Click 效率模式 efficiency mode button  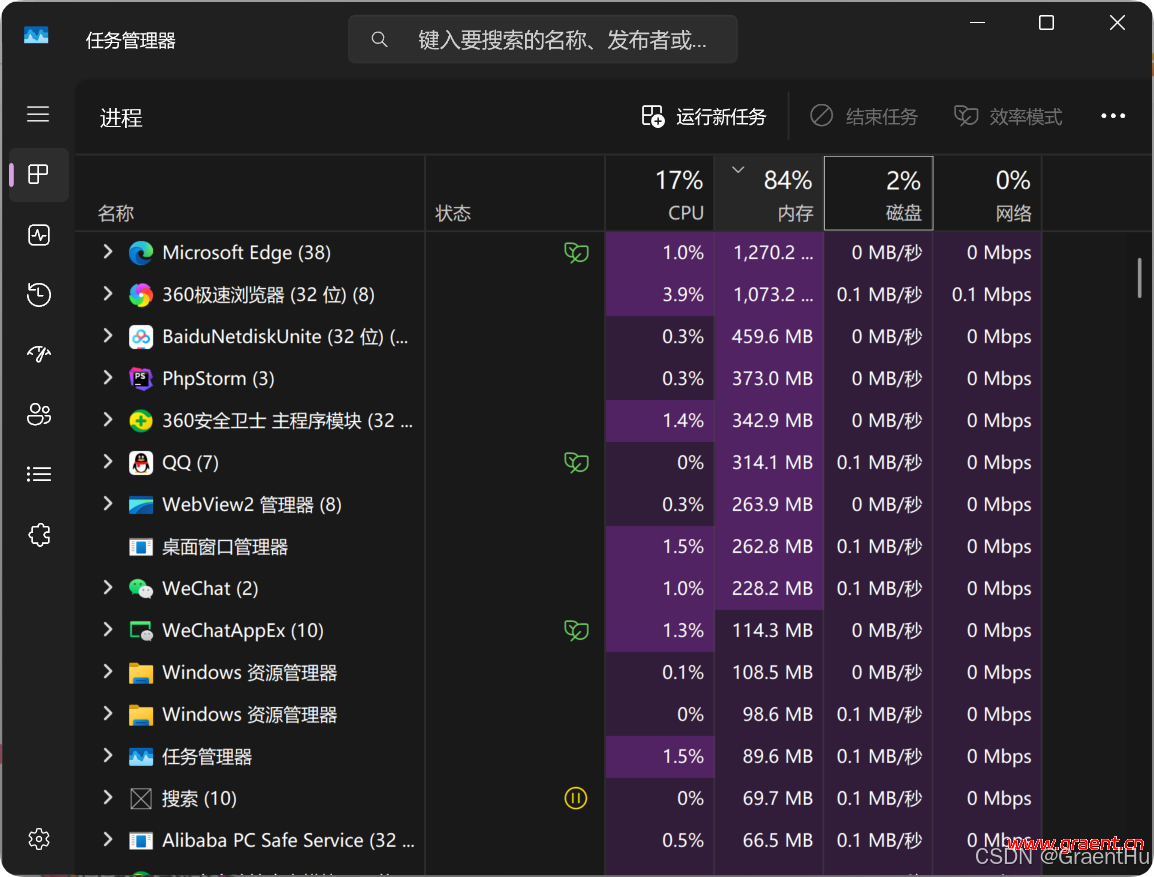coord(1008,116)
